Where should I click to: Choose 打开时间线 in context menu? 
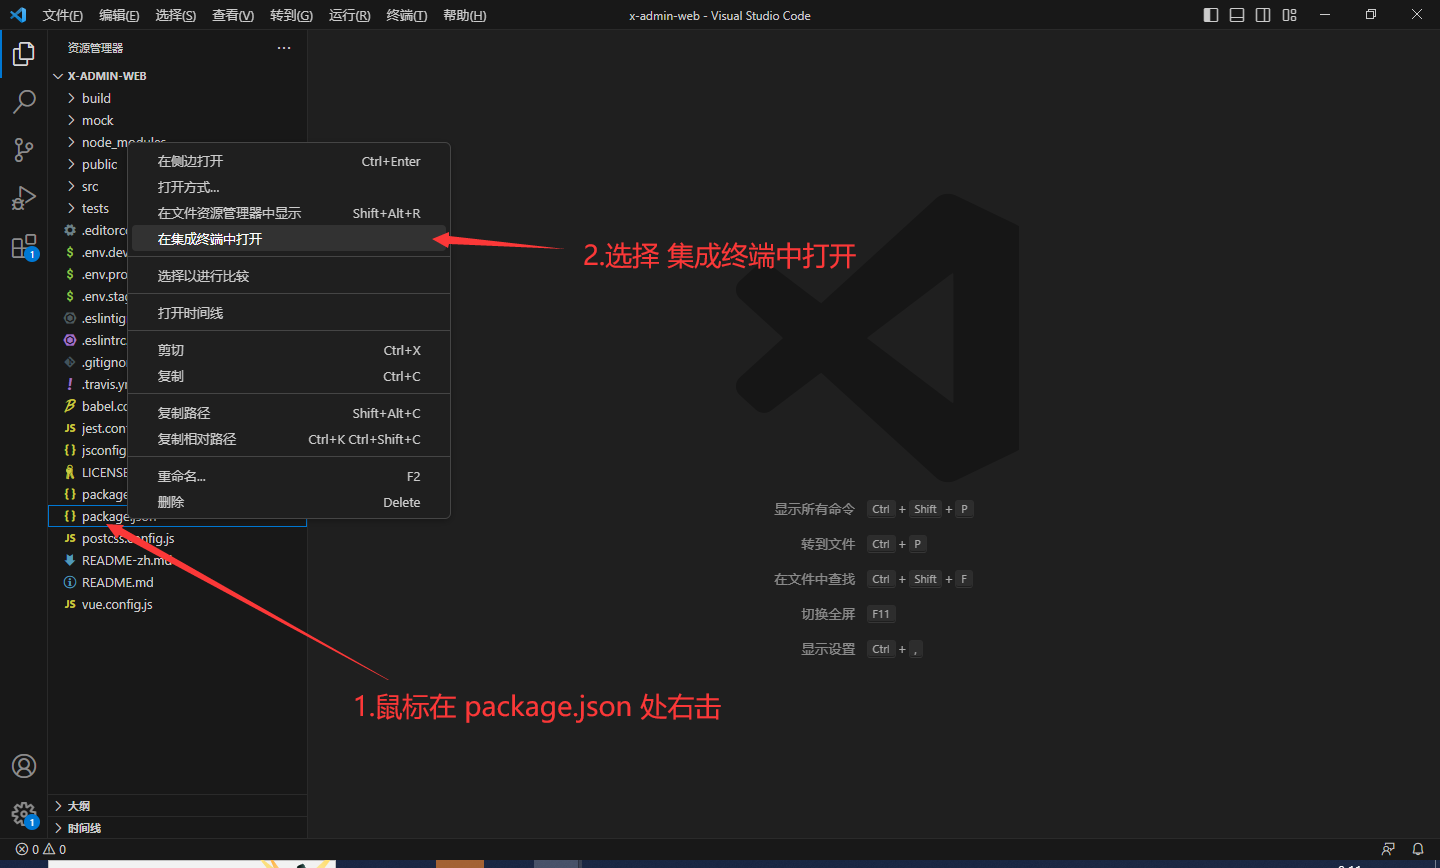[289, 313]
